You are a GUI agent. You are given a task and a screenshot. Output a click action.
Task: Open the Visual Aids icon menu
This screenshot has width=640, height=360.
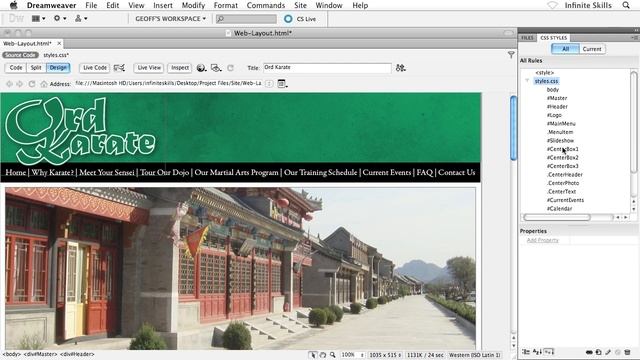point(216,68)
